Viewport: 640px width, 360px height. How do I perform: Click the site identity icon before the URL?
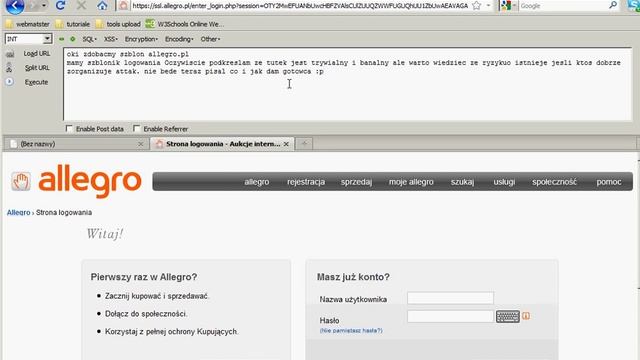[x=124, y=6]
